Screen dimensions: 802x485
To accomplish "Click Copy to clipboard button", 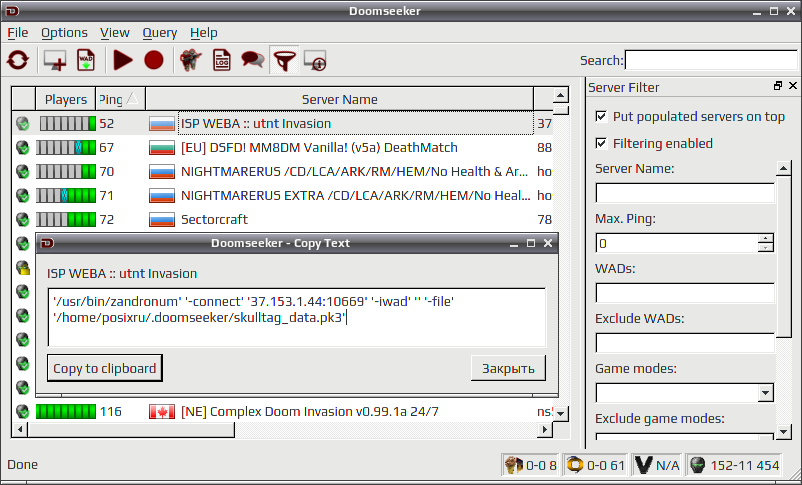I will pos(105,368).
